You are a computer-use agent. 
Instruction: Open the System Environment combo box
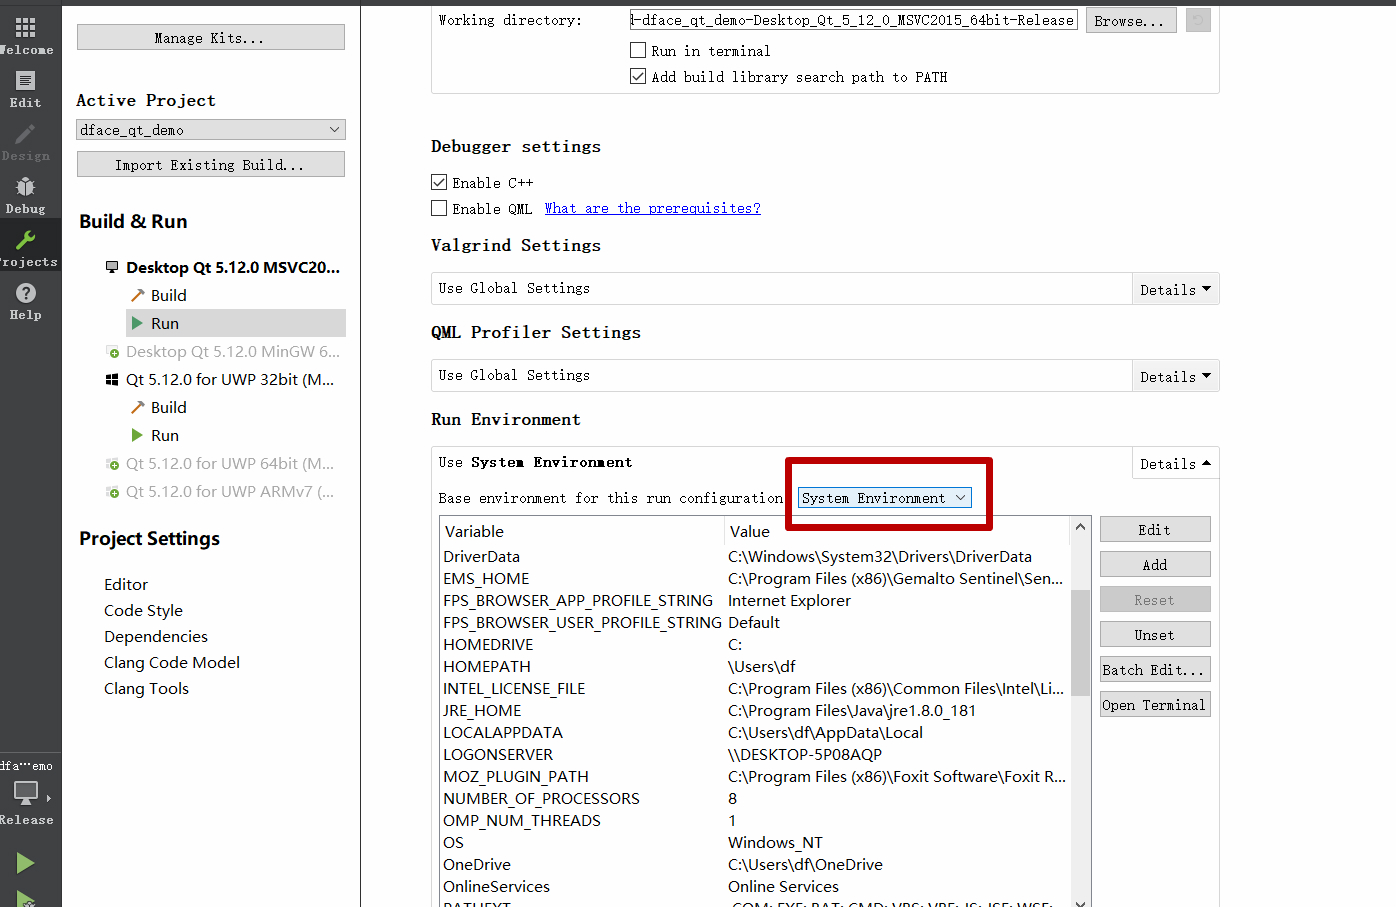click(x=884, y=498)
